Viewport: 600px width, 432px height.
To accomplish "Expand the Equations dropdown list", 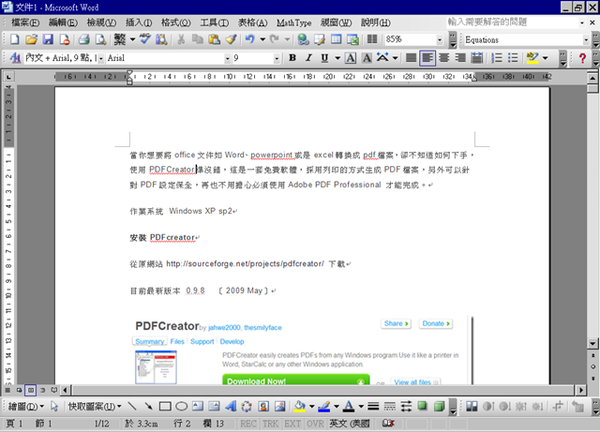I will [585, 40].
